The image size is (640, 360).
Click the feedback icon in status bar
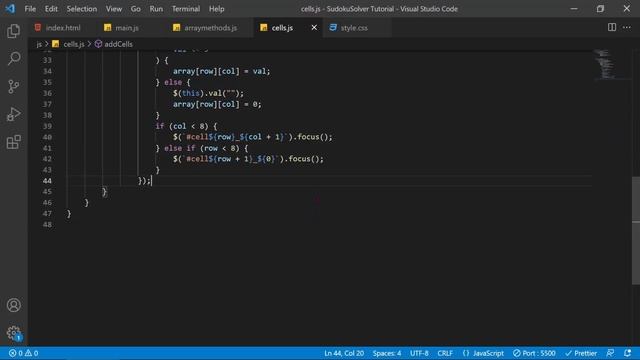610,353
